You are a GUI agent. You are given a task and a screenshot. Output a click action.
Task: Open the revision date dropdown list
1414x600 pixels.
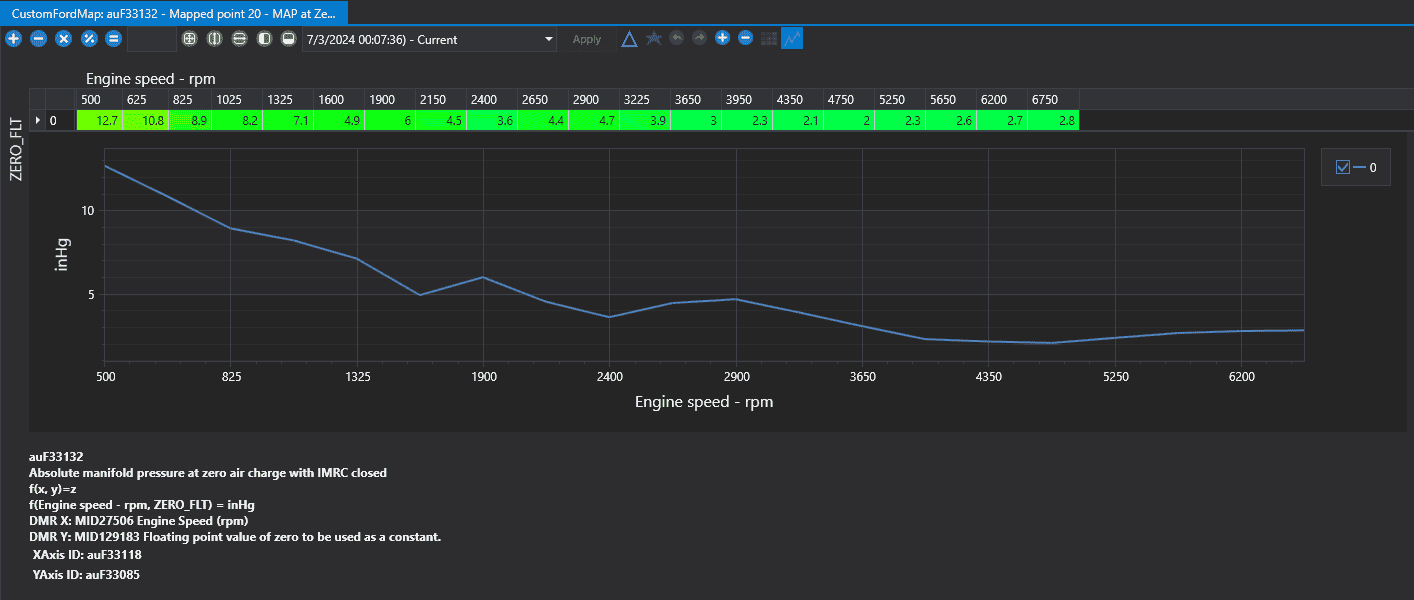(x=429, y=39)
